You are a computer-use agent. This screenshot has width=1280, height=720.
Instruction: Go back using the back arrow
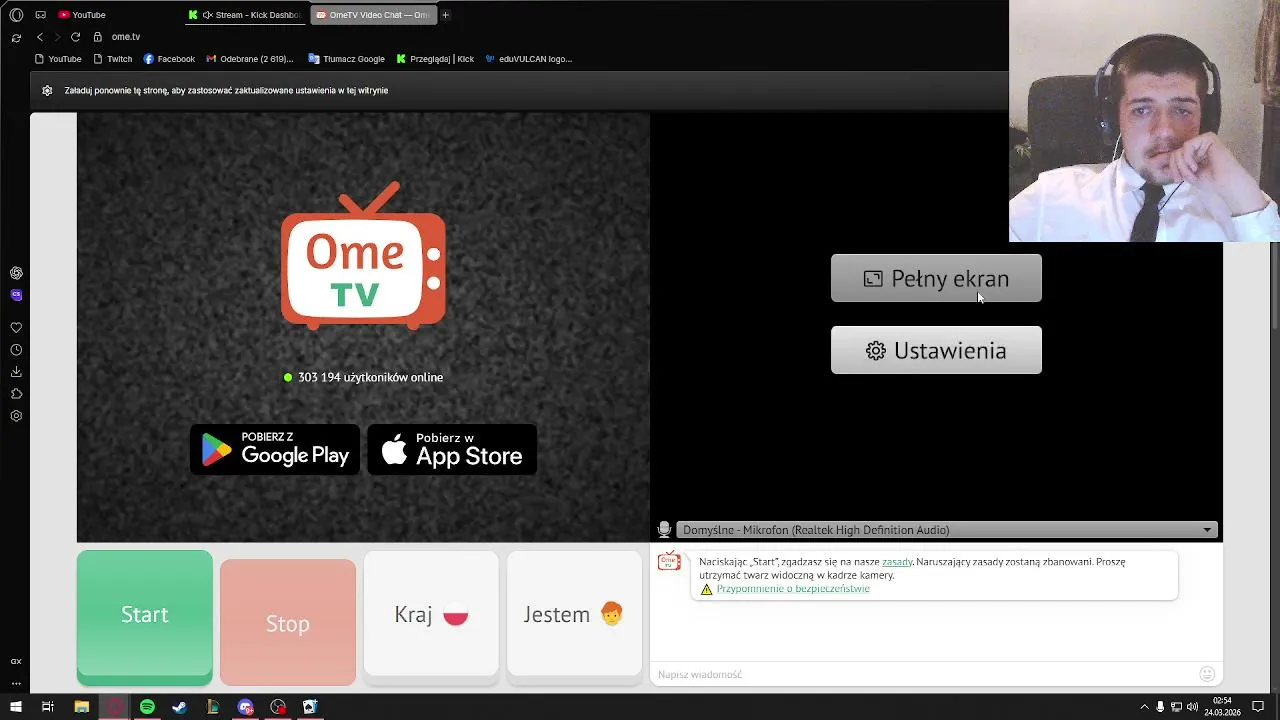tap(40, 37)
